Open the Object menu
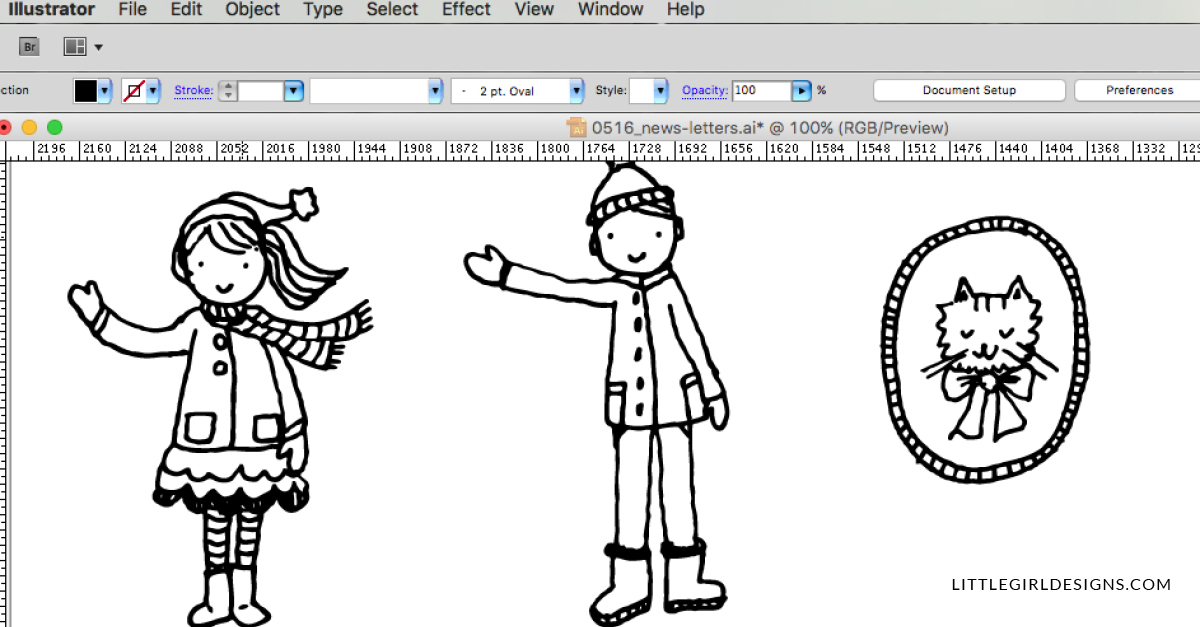Image resolution: width=1200 pixels, height=627 pixels. tap(253, 10)
